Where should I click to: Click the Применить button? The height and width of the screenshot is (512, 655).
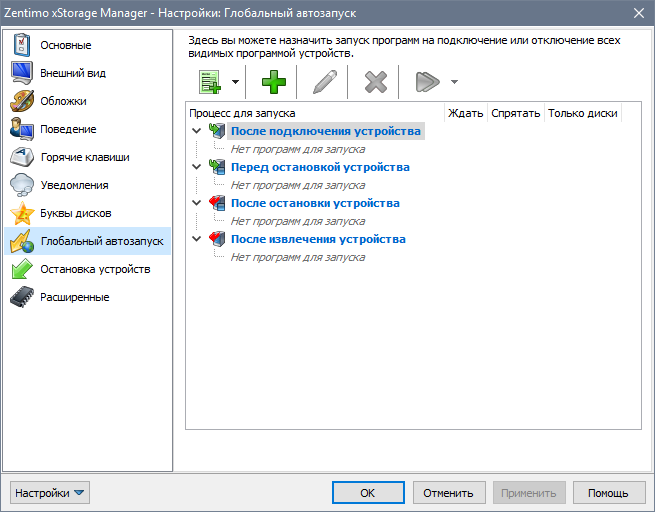pos(529,493)
